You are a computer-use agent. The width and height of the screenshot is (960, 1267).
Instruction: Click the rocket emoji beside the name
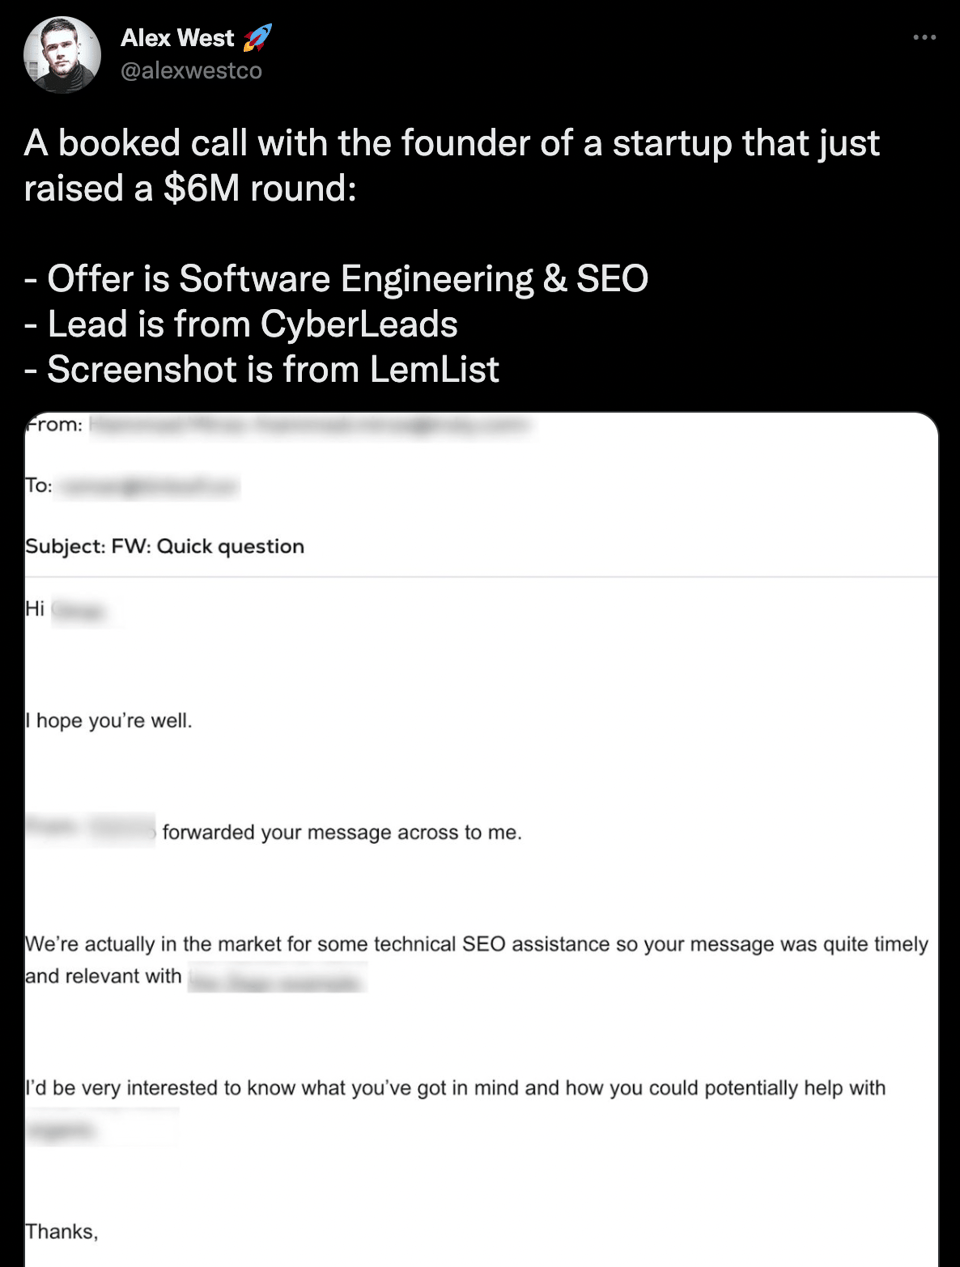point(257,38)
